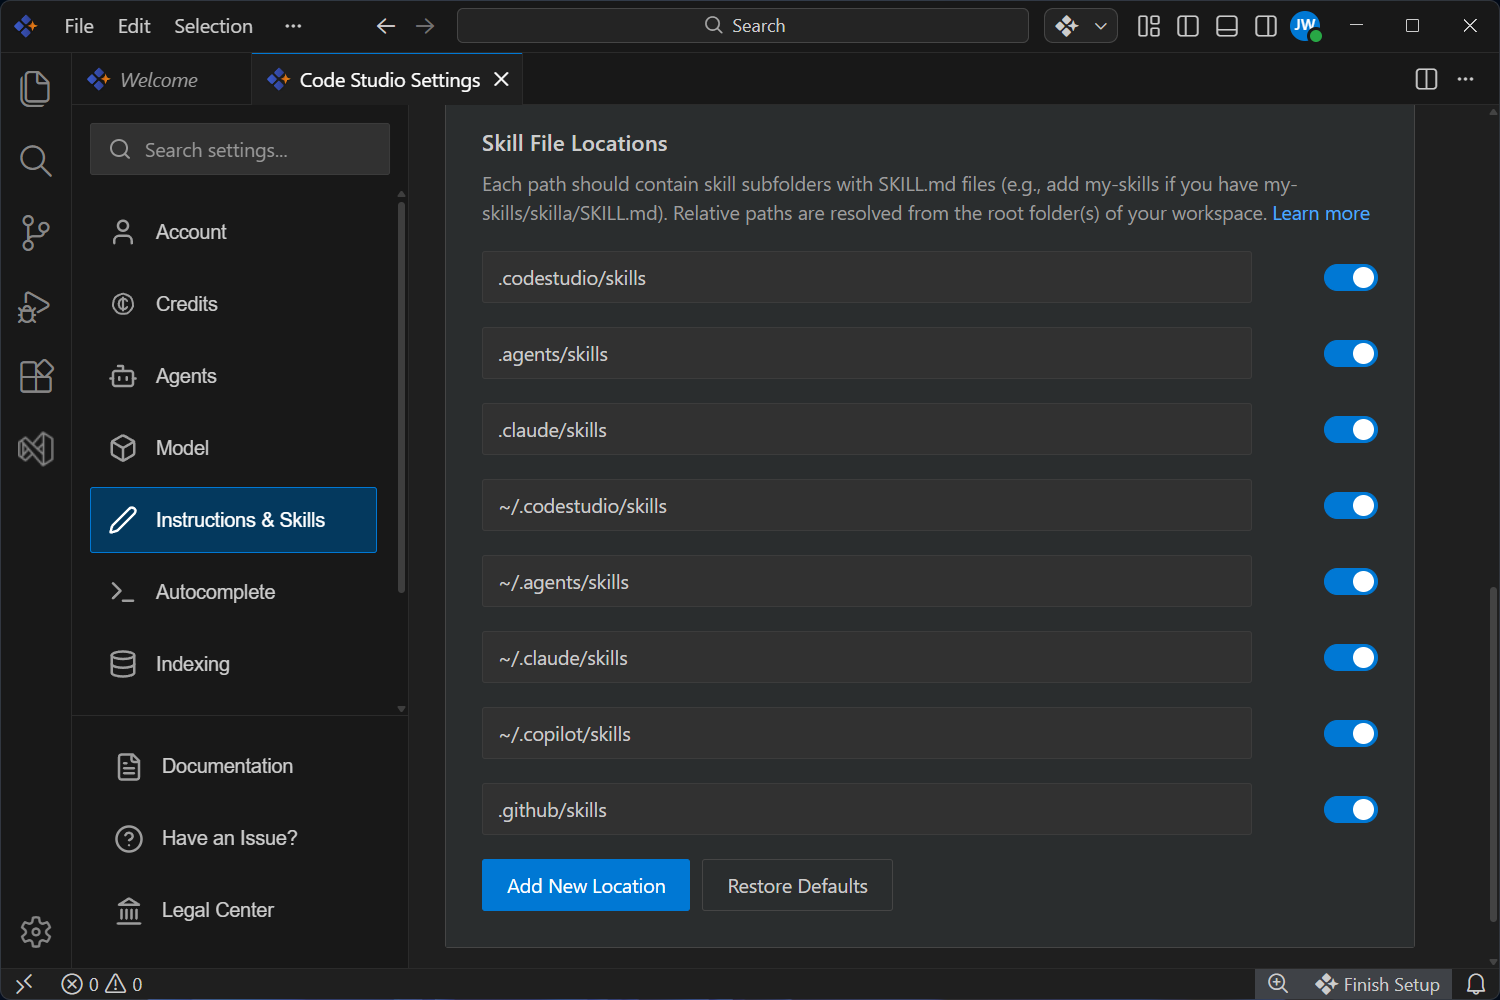This screenshot has width=1500, height=1000.
Task: Toggle off ~/.codestudio/skills location
Action: tap(1351, 505)
